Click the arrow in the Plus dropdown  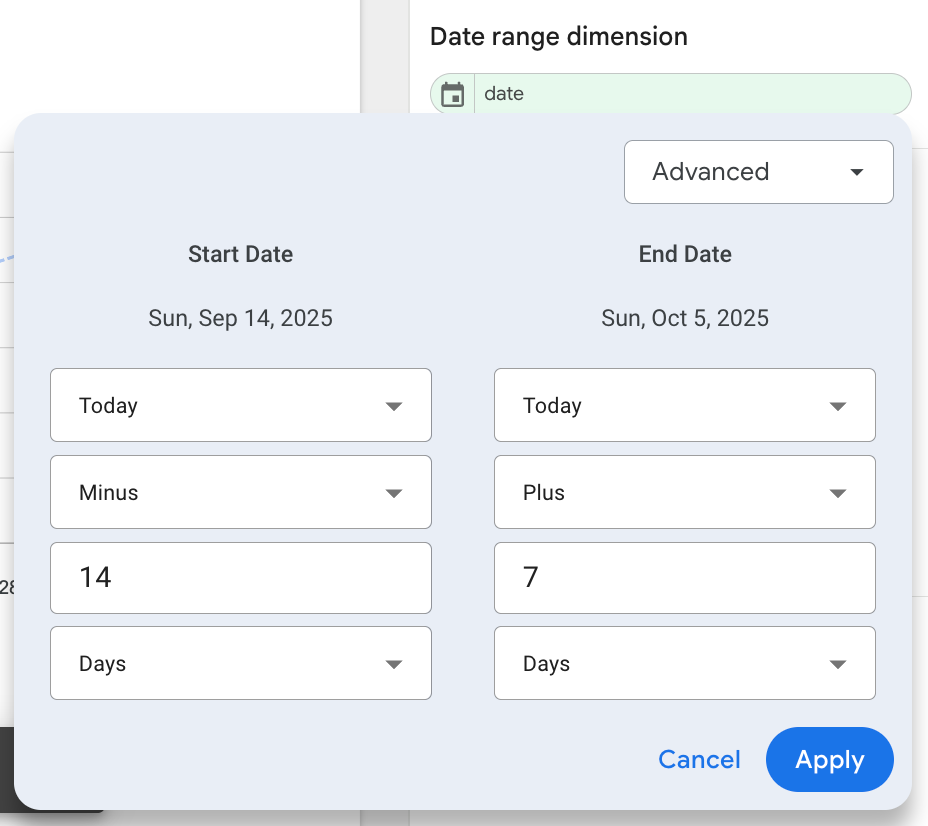point(838,493)
